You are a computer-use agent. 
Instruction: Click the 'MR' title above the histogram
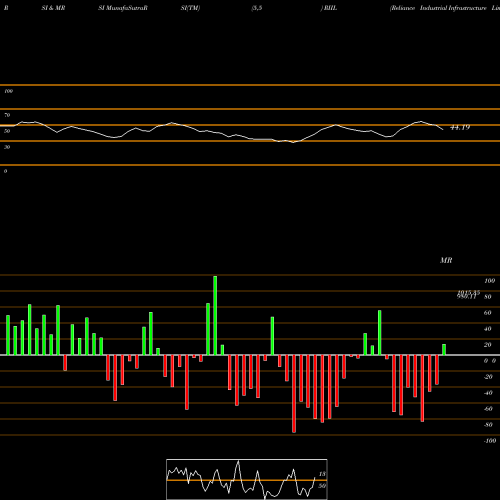tap(446, 260)
